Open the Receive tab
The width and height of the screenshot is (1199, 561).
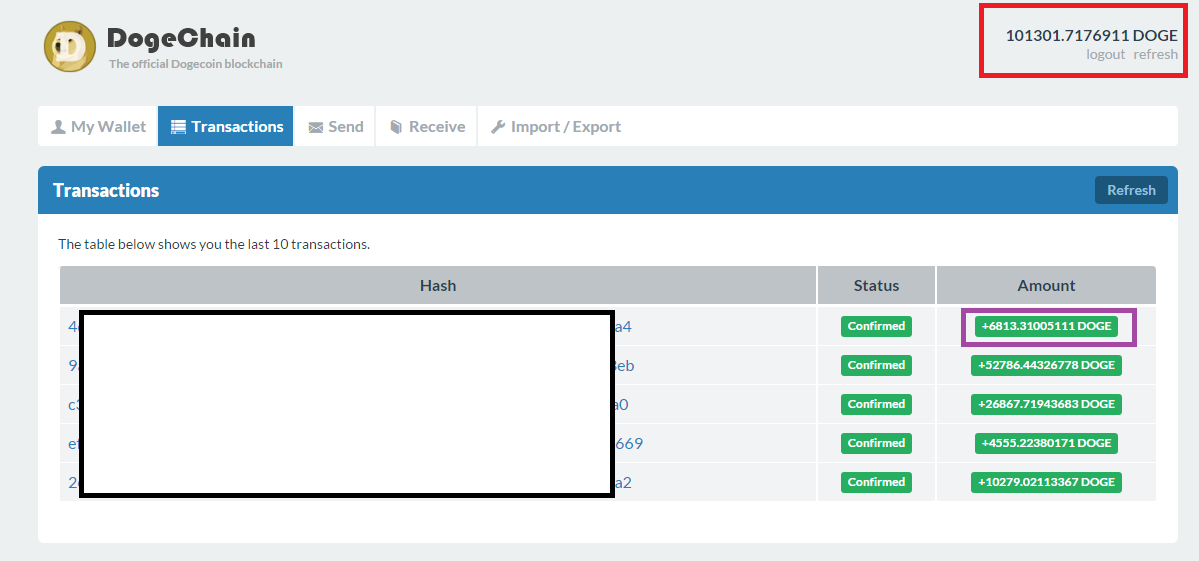tap(427, 127)
